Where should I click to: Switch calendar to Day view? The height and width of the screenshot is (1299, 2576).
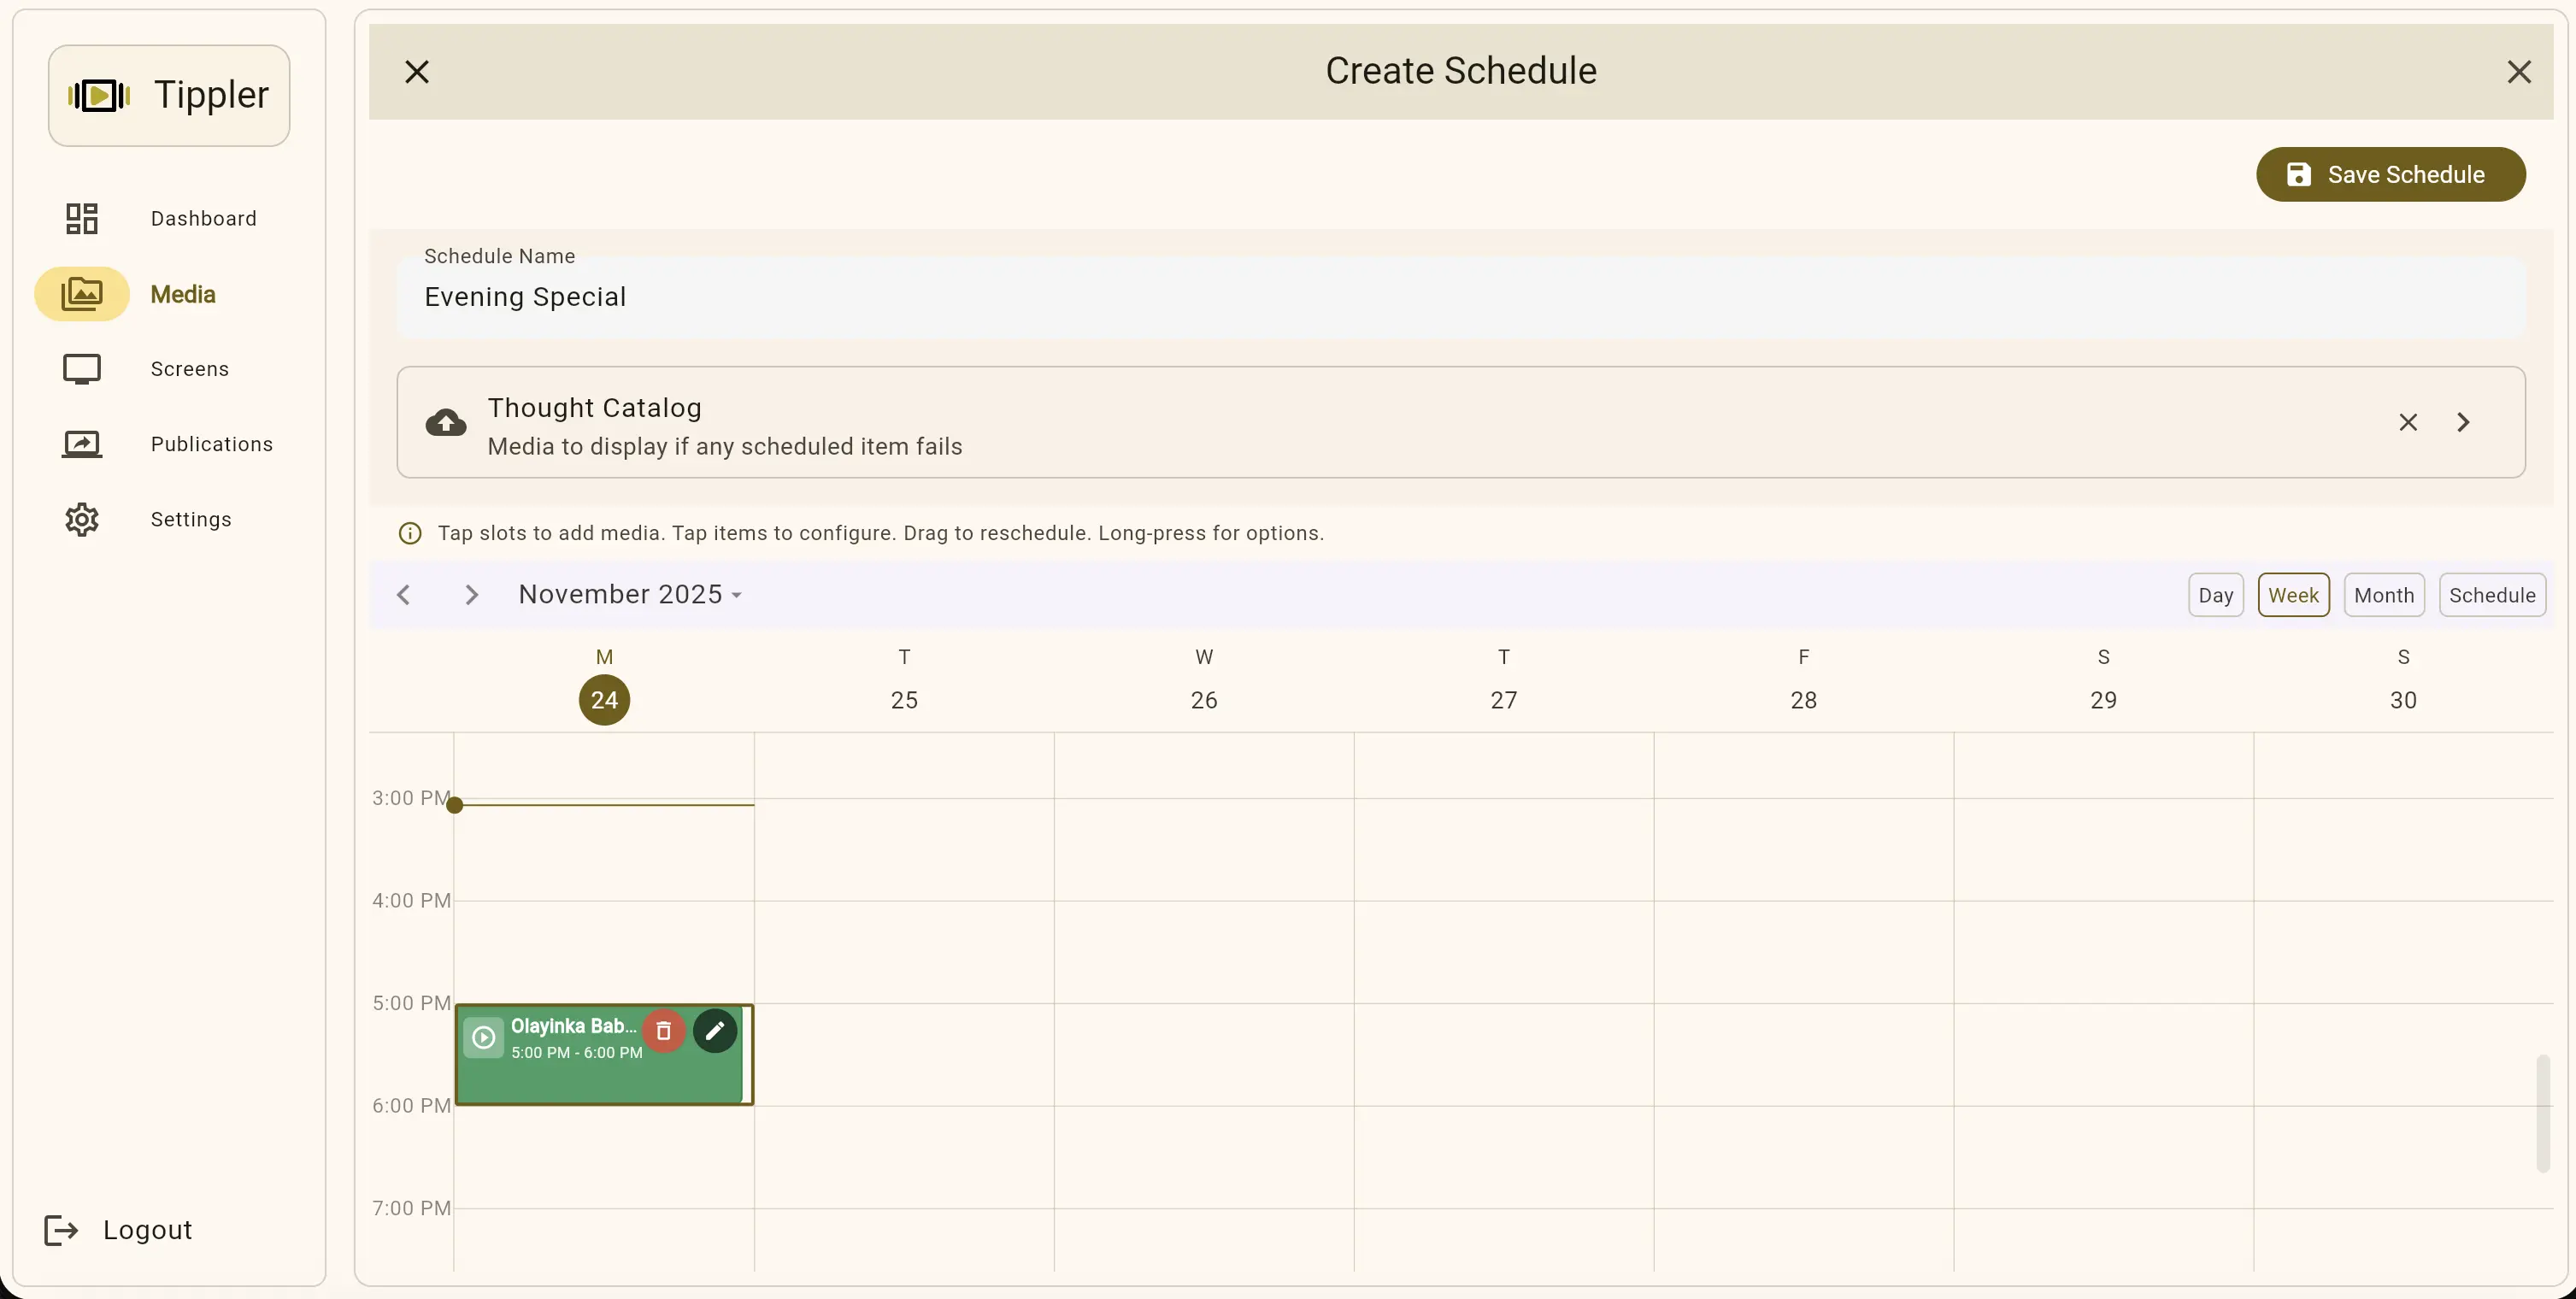point(2216,595)
